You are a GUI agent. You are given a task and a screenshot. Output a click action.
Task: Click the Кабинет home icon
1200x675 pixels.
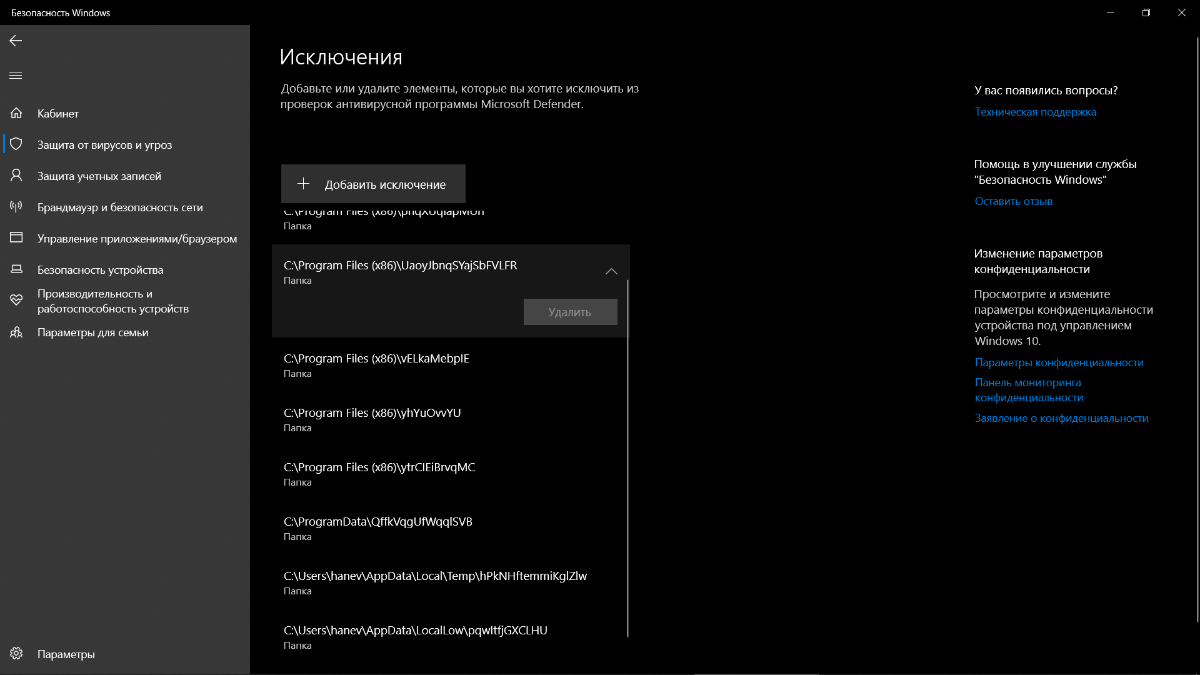15,113
